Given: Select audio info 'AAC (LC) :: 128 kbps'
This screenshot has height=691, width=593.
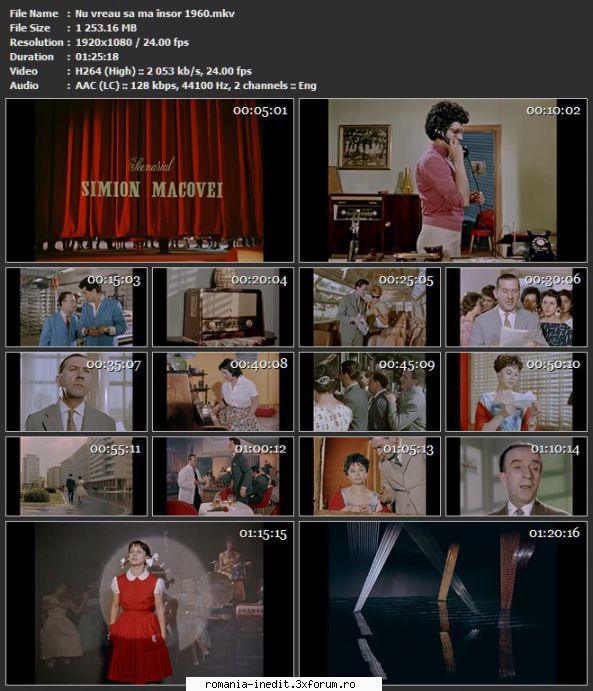Looking at the screenshot, I should (126, 85).
